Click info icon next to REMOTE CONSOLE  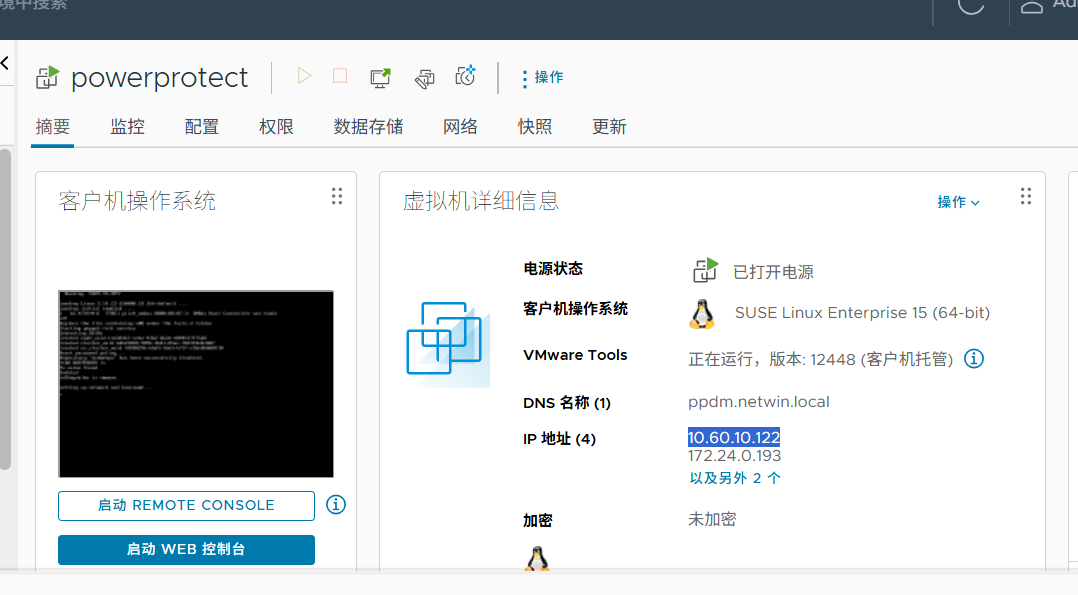click(x=336, y=505)
